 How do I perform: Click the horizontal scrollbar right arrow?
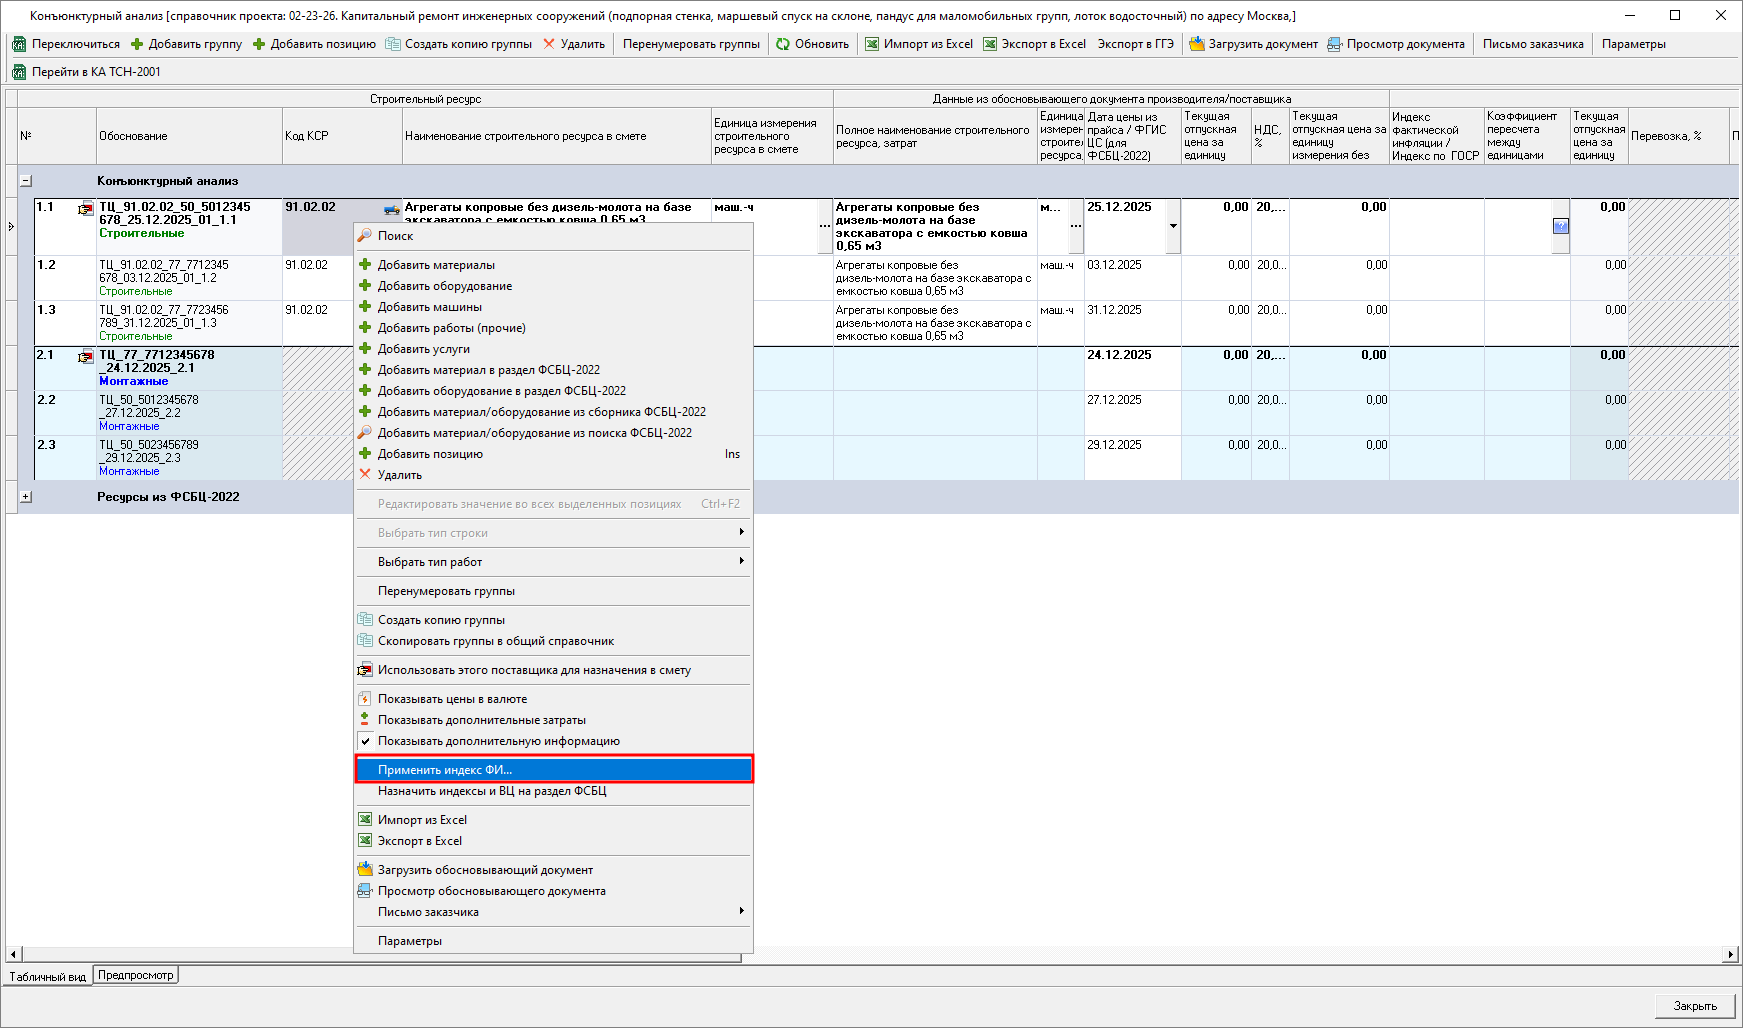[x=1731, y=955]
